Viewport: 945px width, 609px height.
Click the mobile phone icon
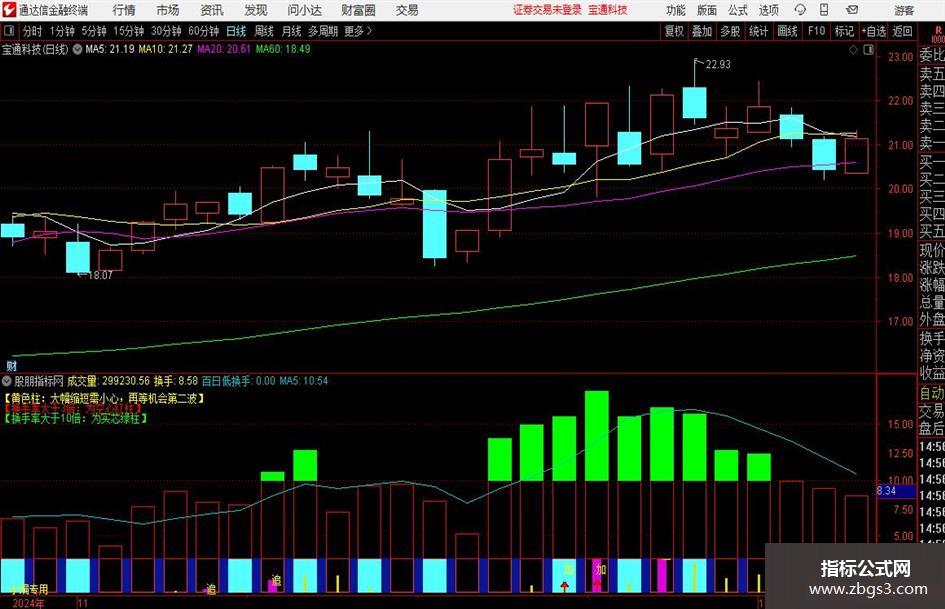tap(824, 10)
